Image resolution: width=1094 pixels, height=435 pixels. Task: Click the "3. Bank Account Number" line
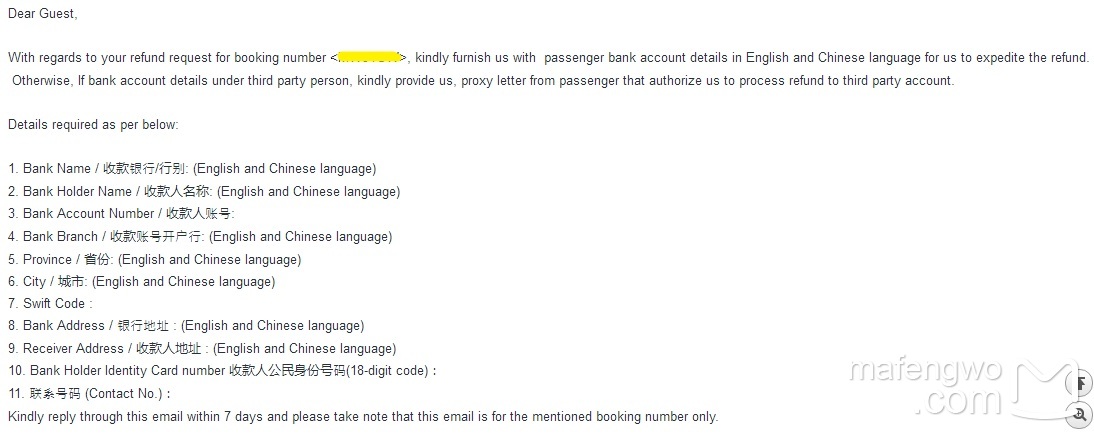click(x=121, y=214)
